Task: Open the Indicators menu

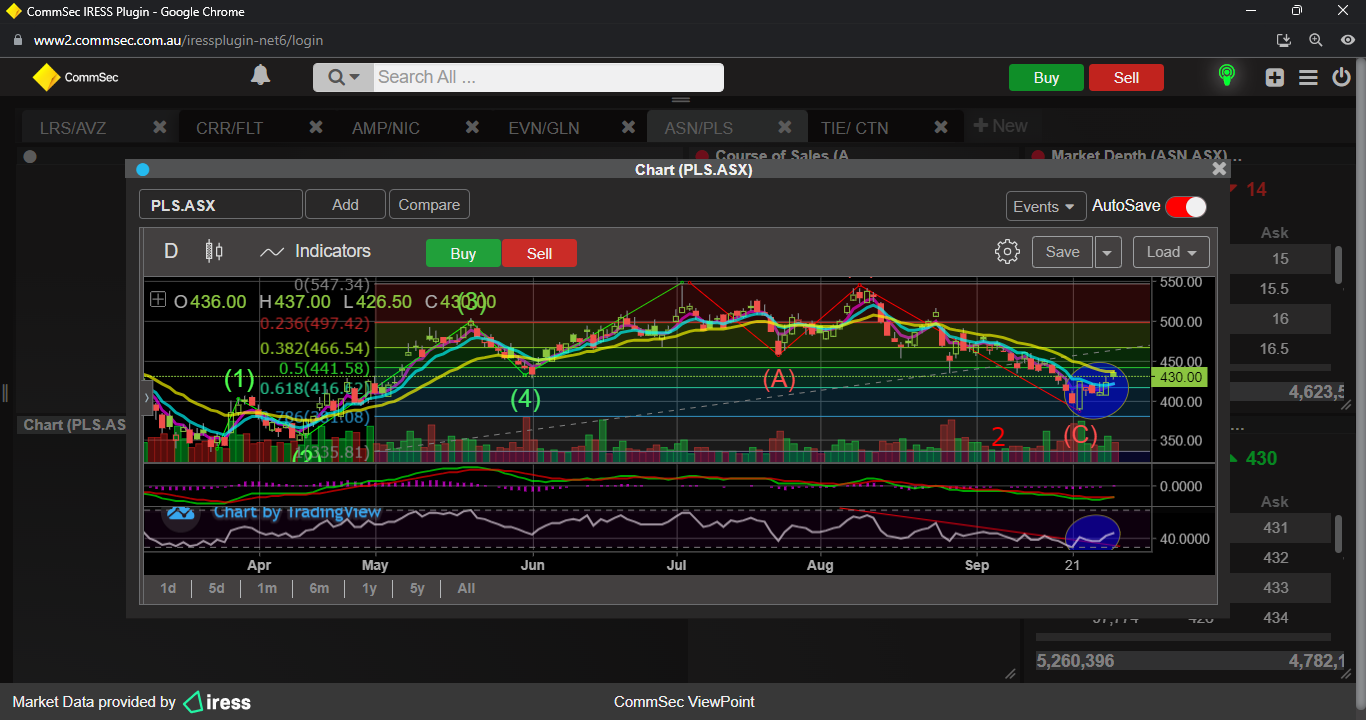Action: pos(315,251)
